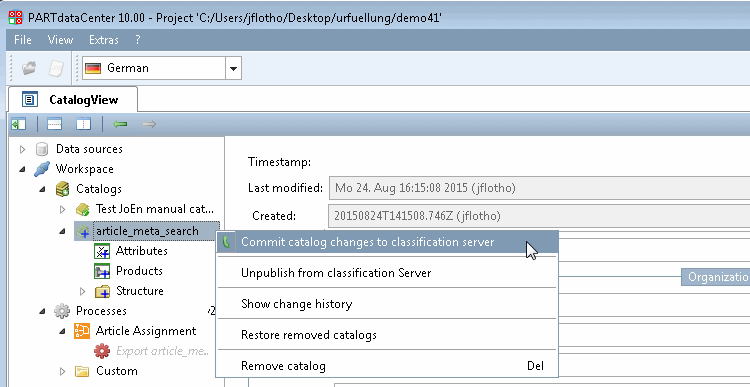This screenshot has width=750, height=387.
Task: Collapse the Workspace node
Action: tap(22, 169)
